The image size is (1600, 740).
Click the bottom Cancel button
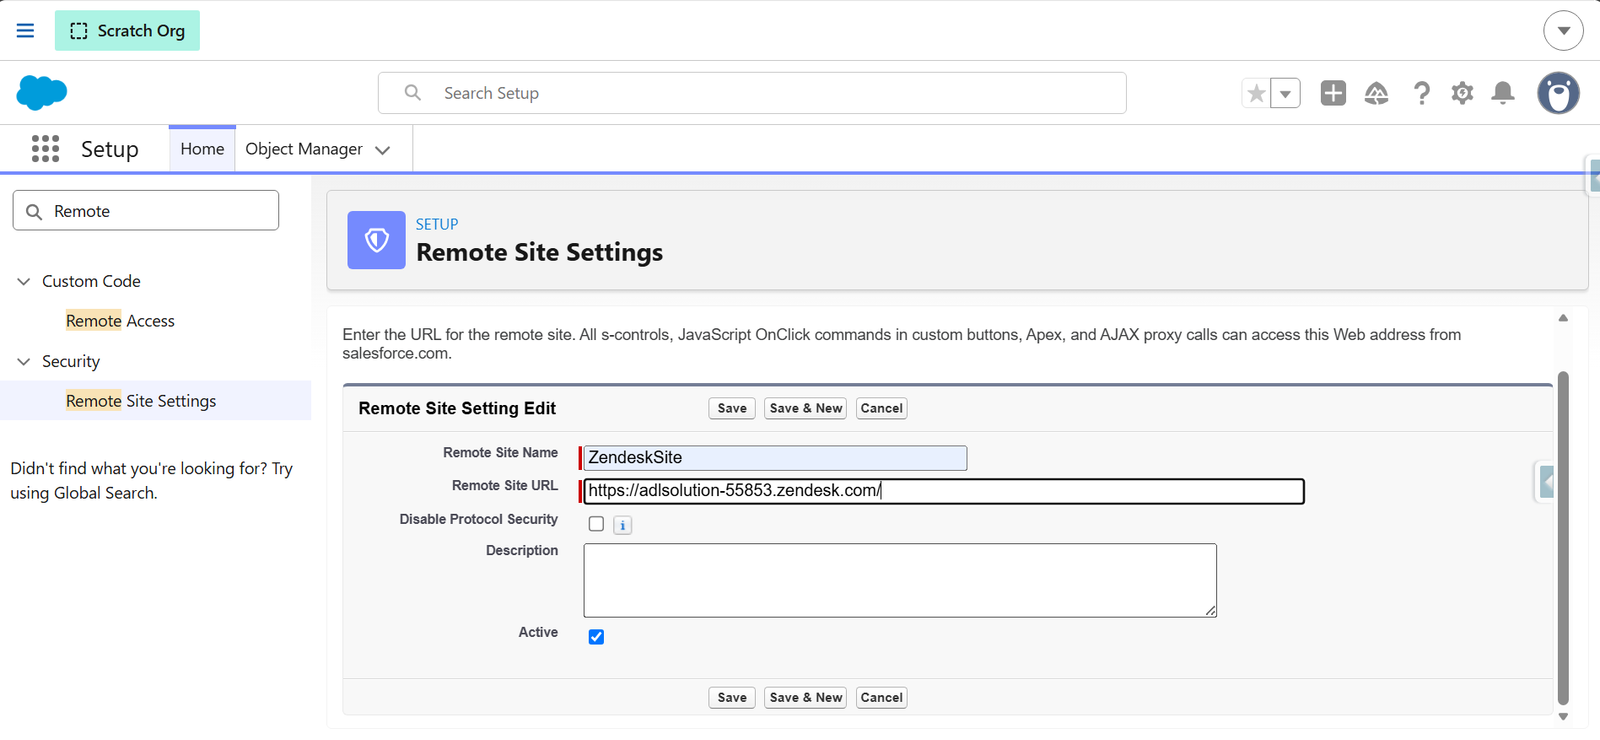click(882, 698)
